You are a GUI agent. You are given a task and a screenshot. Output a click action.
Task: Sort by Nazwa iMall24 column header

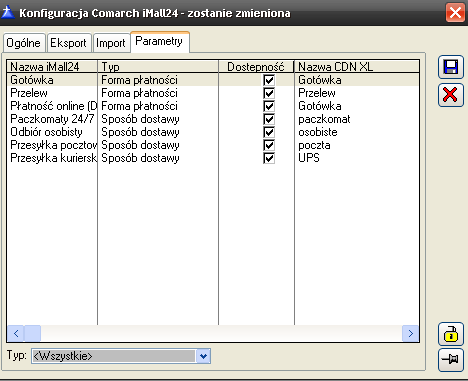click(x=52, y=67)
